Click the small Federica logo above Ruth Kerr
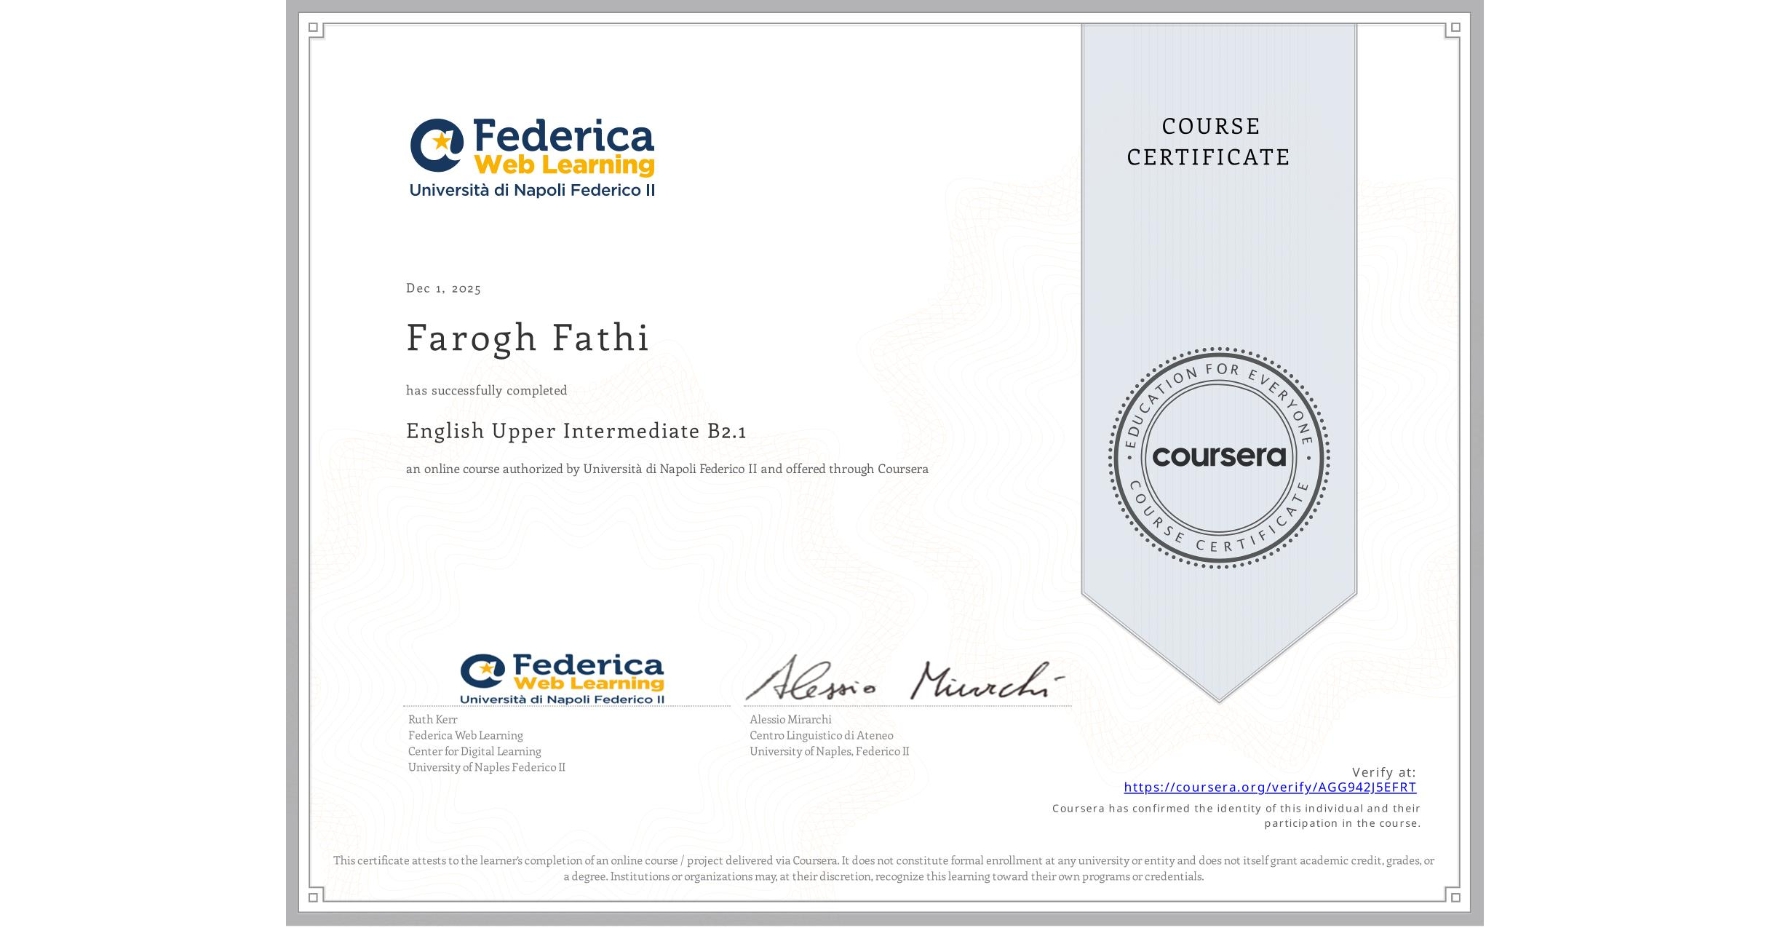This screenshot has height=928, width=1772. coord(562,679)
